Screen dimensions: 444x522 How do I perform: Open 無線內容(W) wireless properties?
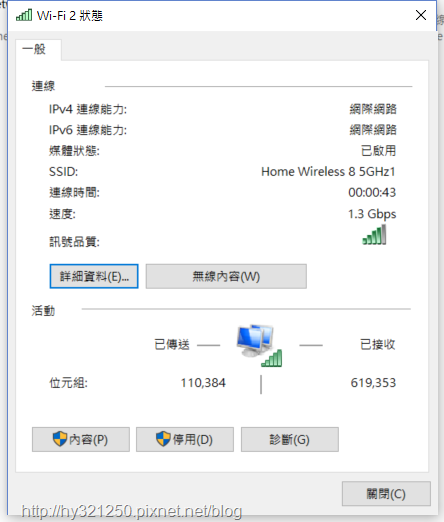226,276
